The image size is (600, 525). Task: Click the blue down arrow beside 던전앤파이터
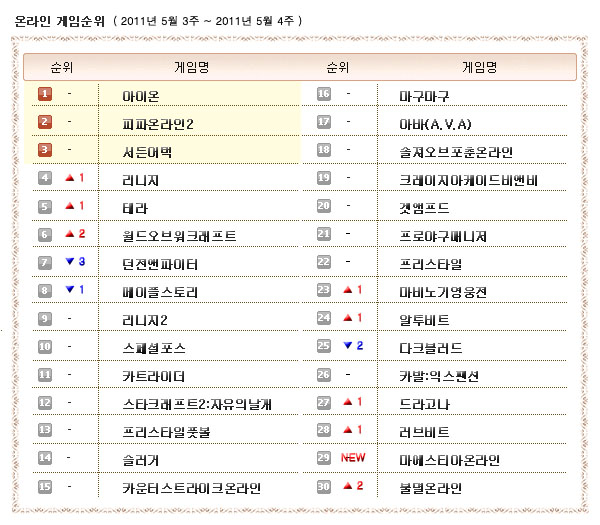(69, 262)
